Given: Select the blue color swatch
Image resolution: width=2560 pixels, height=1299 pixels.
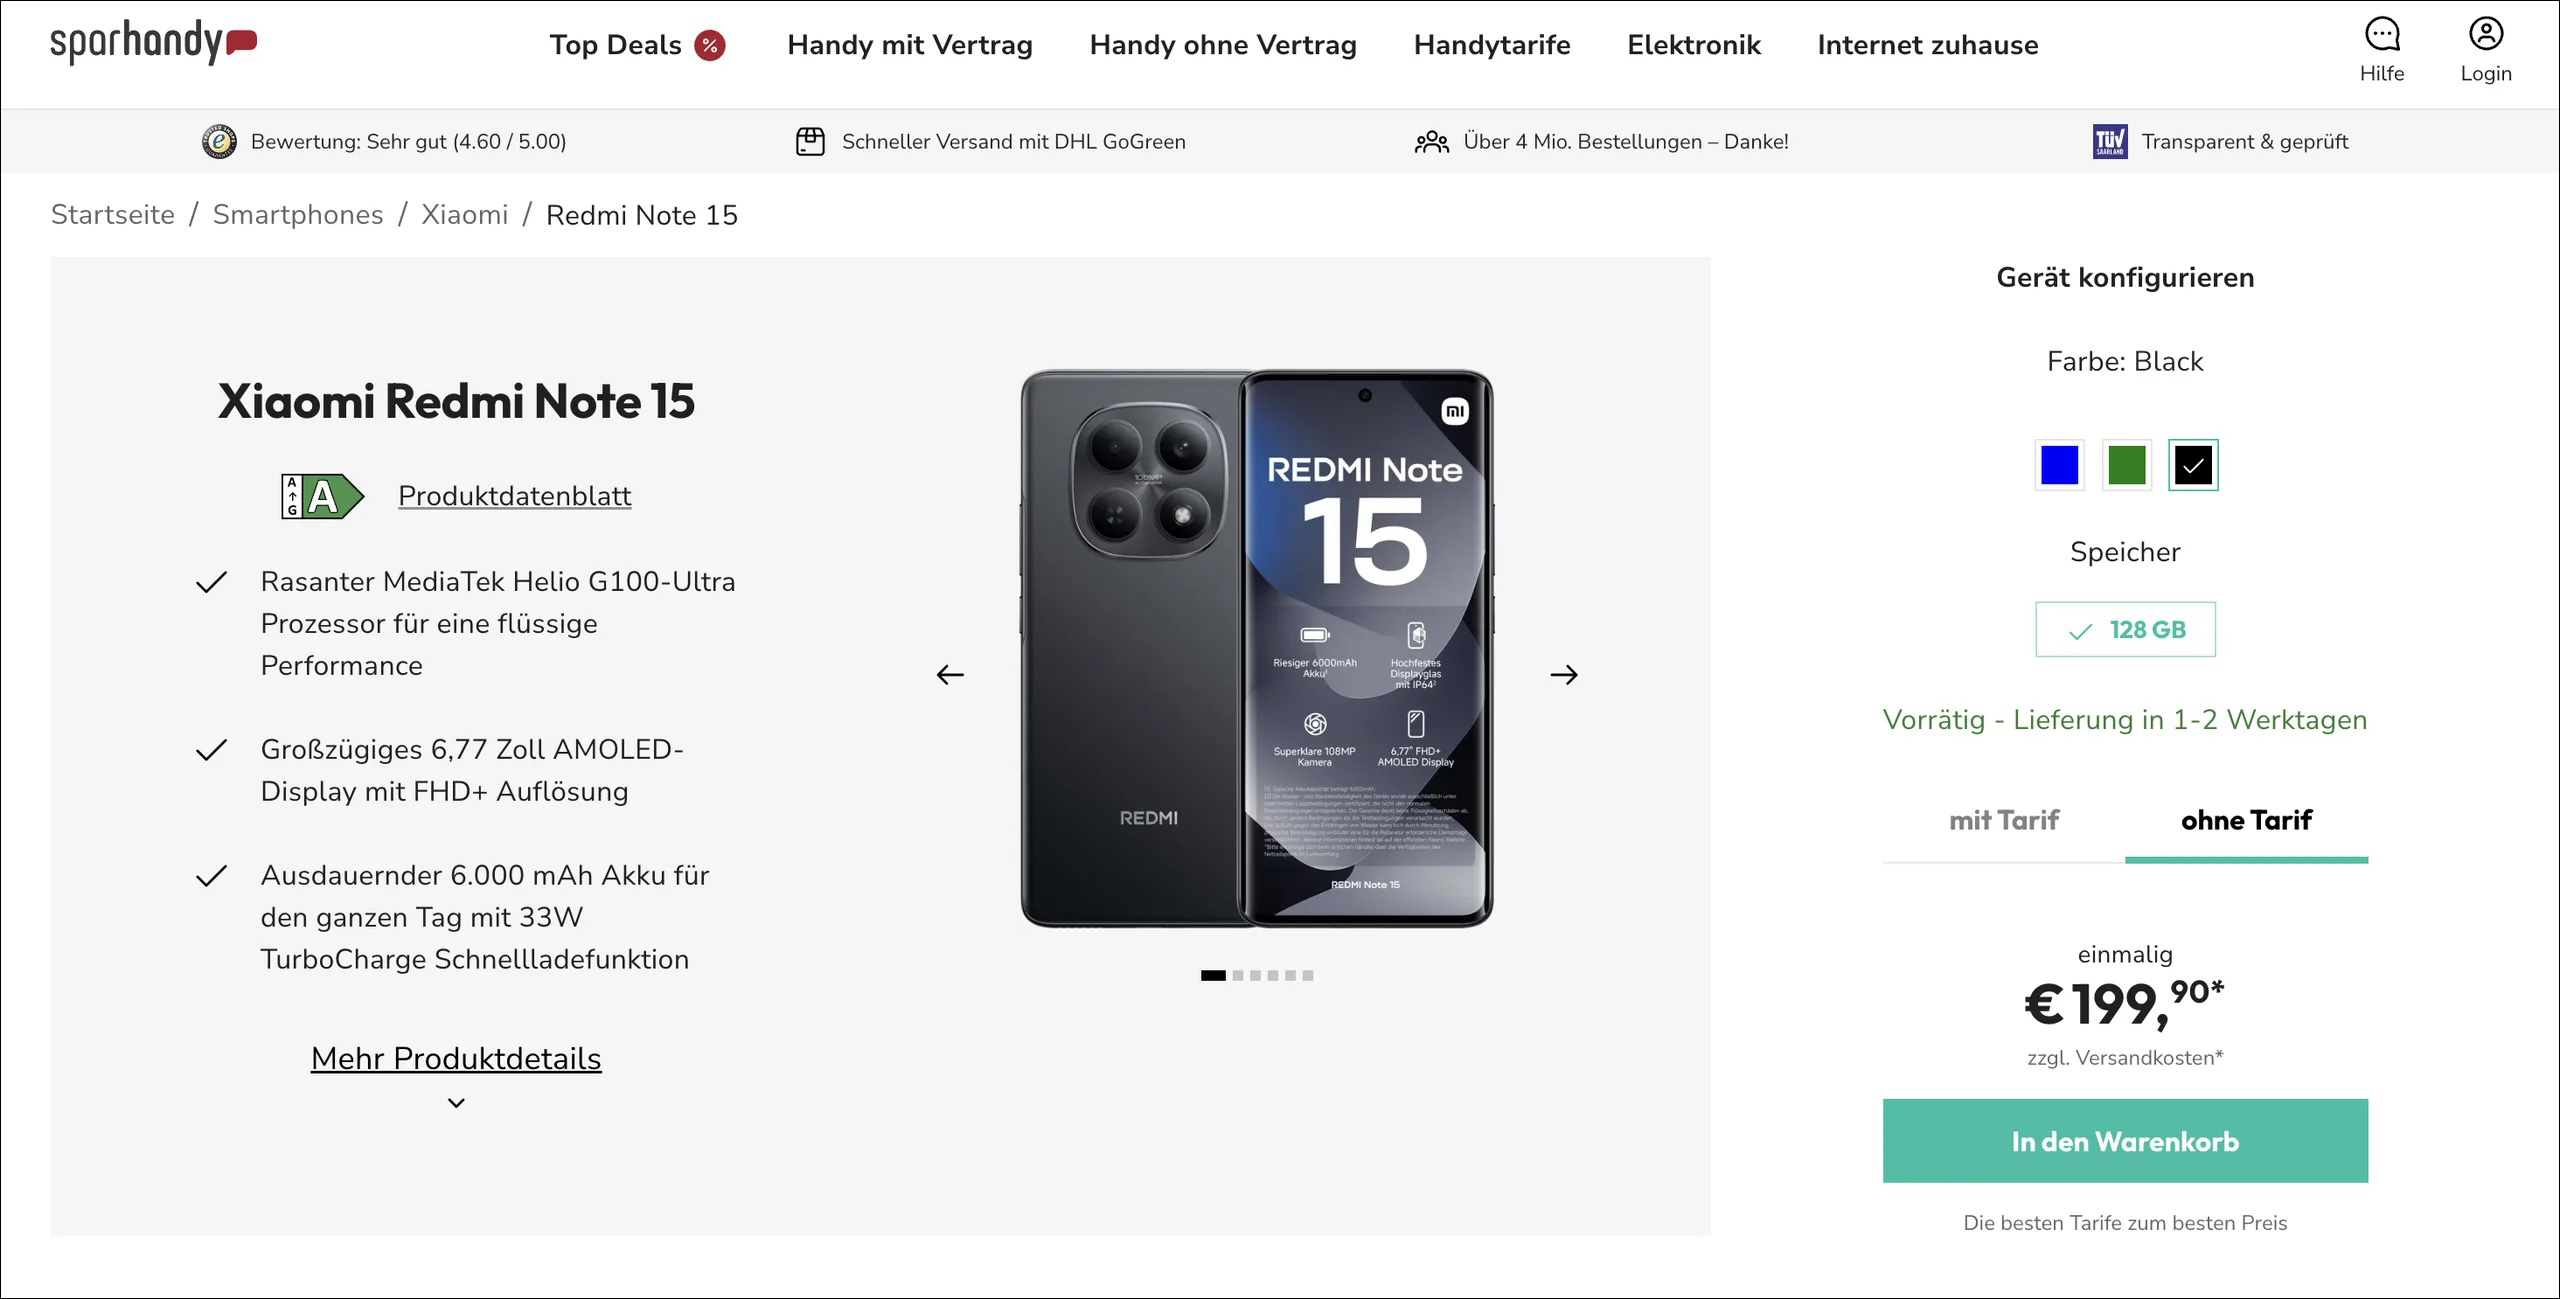Looking at the screenshot, I should click(x=2058, y=465).
